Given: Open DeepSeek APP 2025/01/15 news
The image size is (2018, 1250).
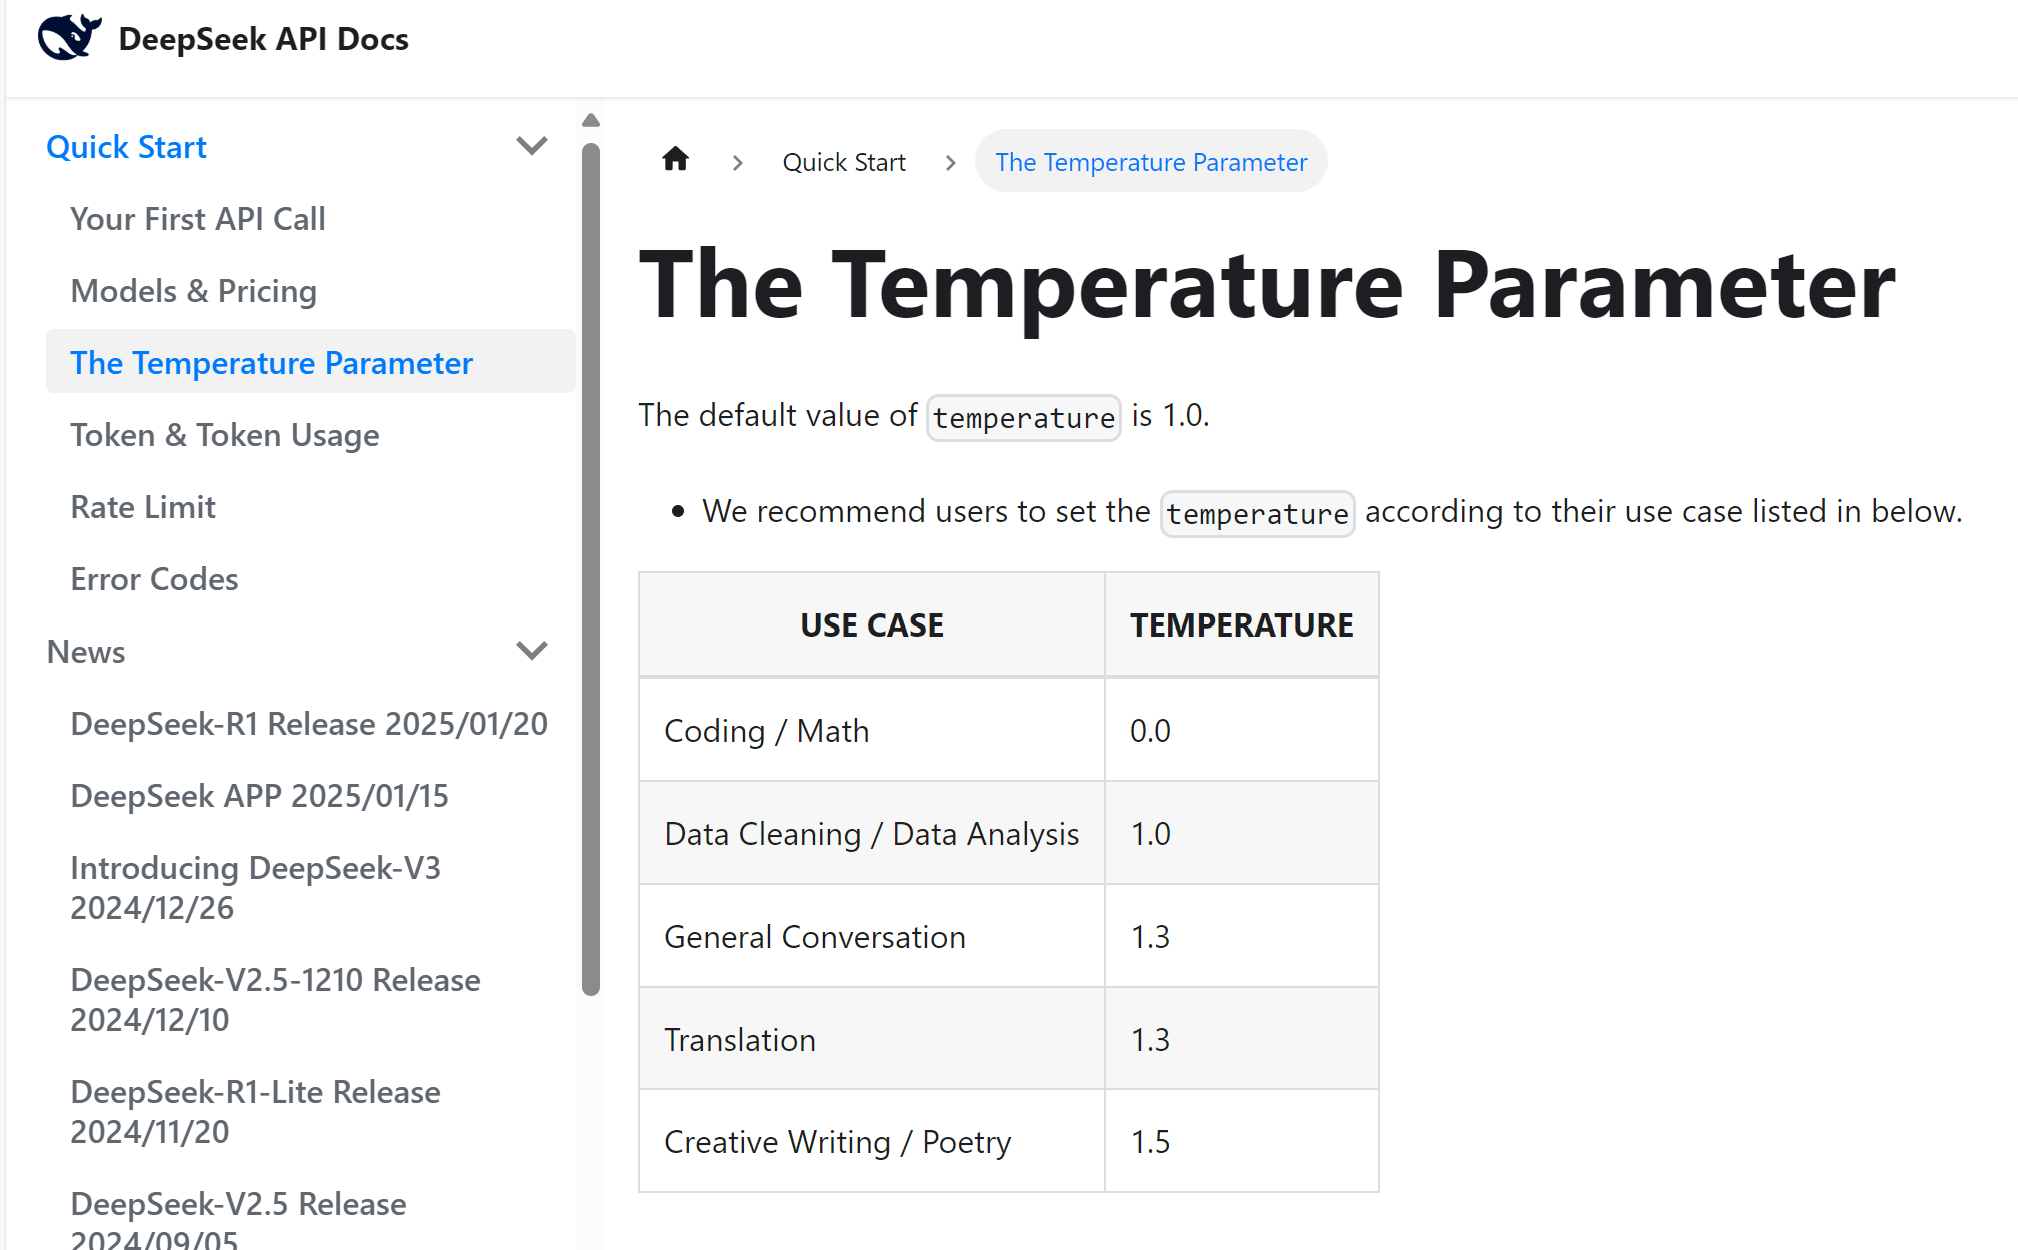Looking at the screenshot, I should (259, 796).
